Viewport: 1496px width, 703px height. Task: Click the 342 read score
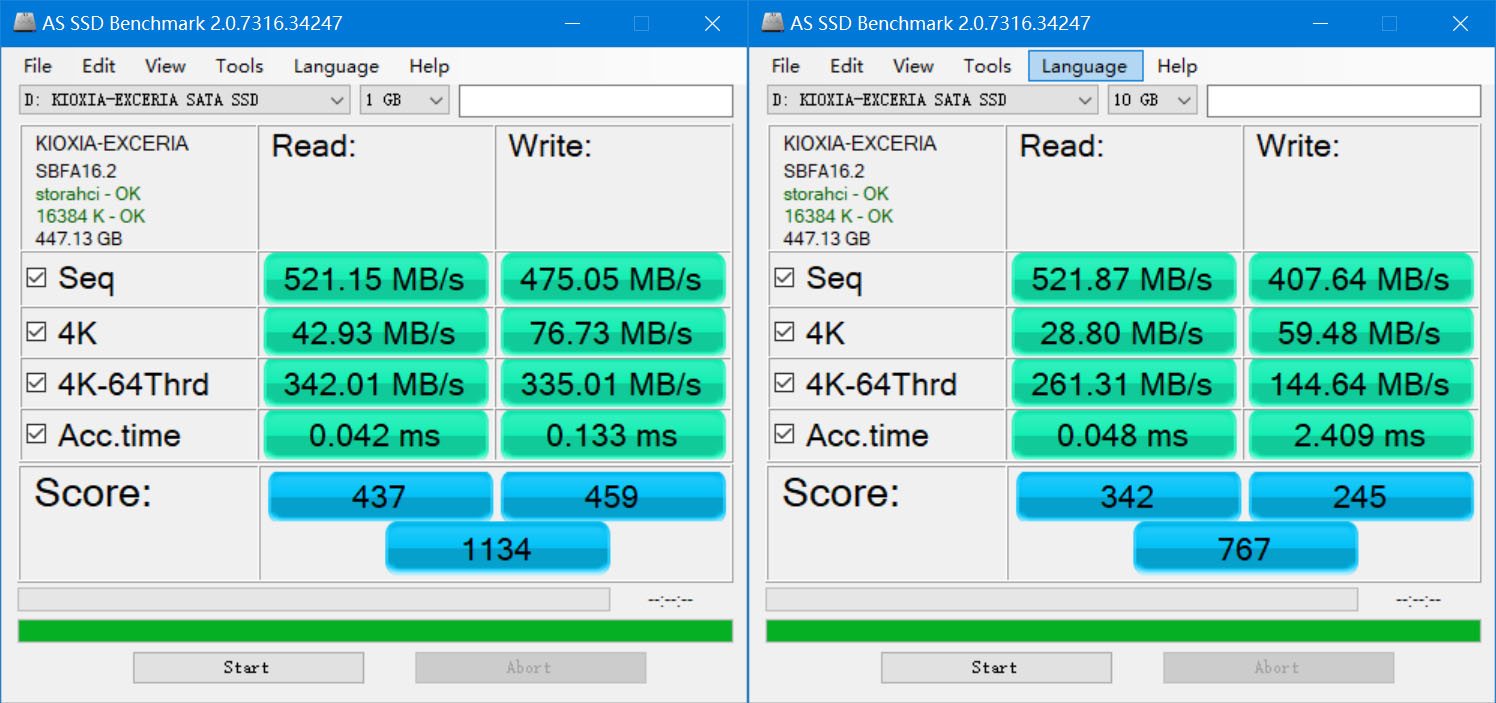pos(1128,496)
